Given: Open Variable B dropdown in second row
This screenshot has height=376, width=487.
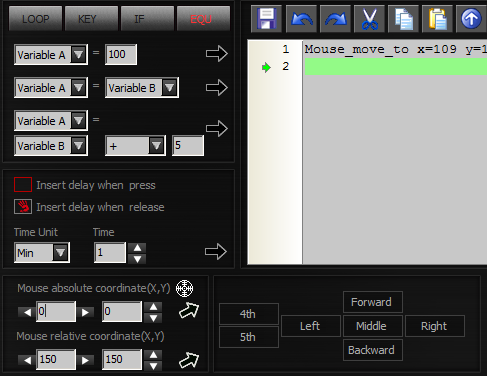Looking at the screenshot, I should pyautogui.click(x=169, y=88).
